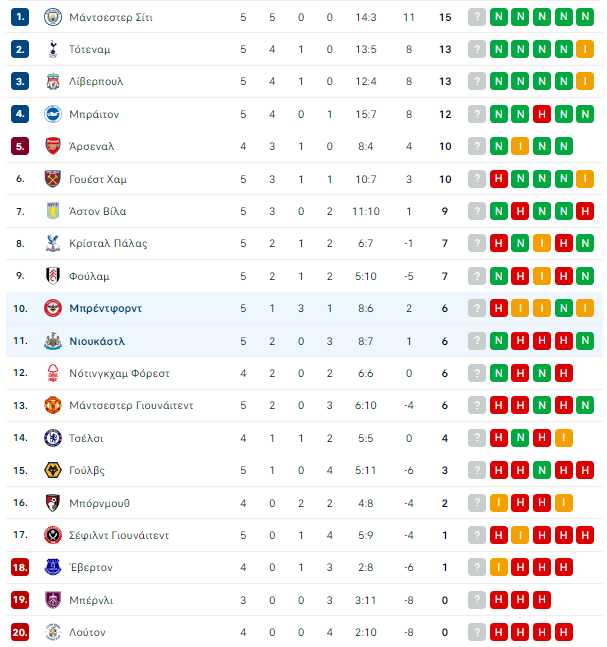Screen dimensions: 607x647
Task: Click the Wolves club crest icon
Action: (53, 470)
